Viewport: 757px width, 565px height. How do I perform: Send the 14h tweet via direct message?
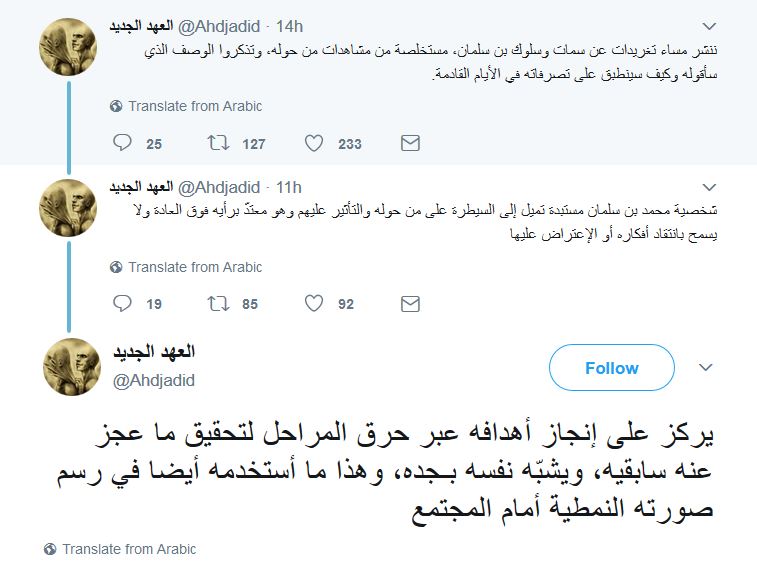click(409, 144)
